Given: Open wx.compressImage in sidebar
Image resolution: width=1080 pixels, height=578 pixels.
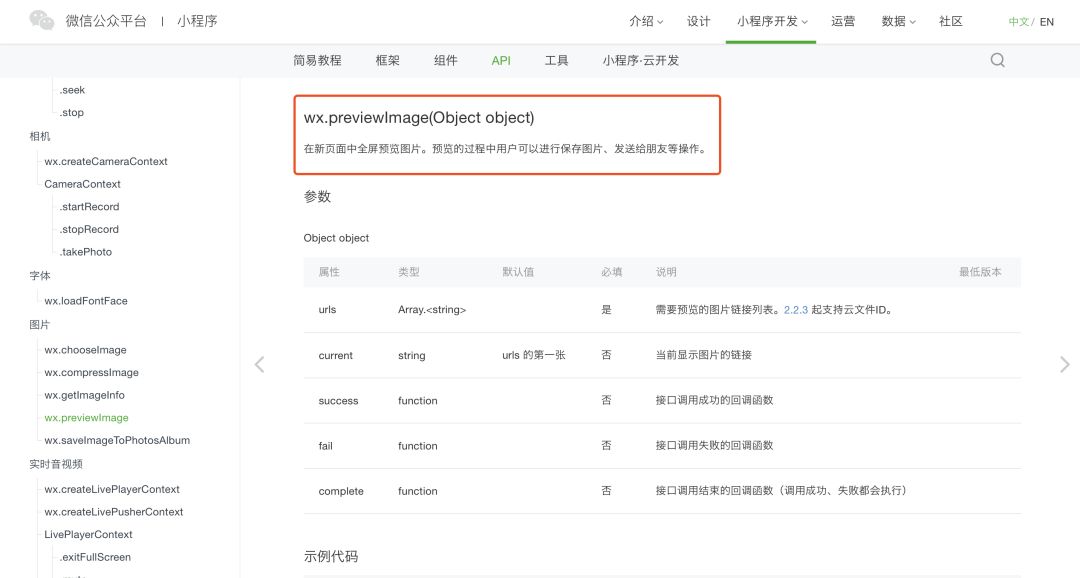Looking at the screenshot, I should coord(92,373).
